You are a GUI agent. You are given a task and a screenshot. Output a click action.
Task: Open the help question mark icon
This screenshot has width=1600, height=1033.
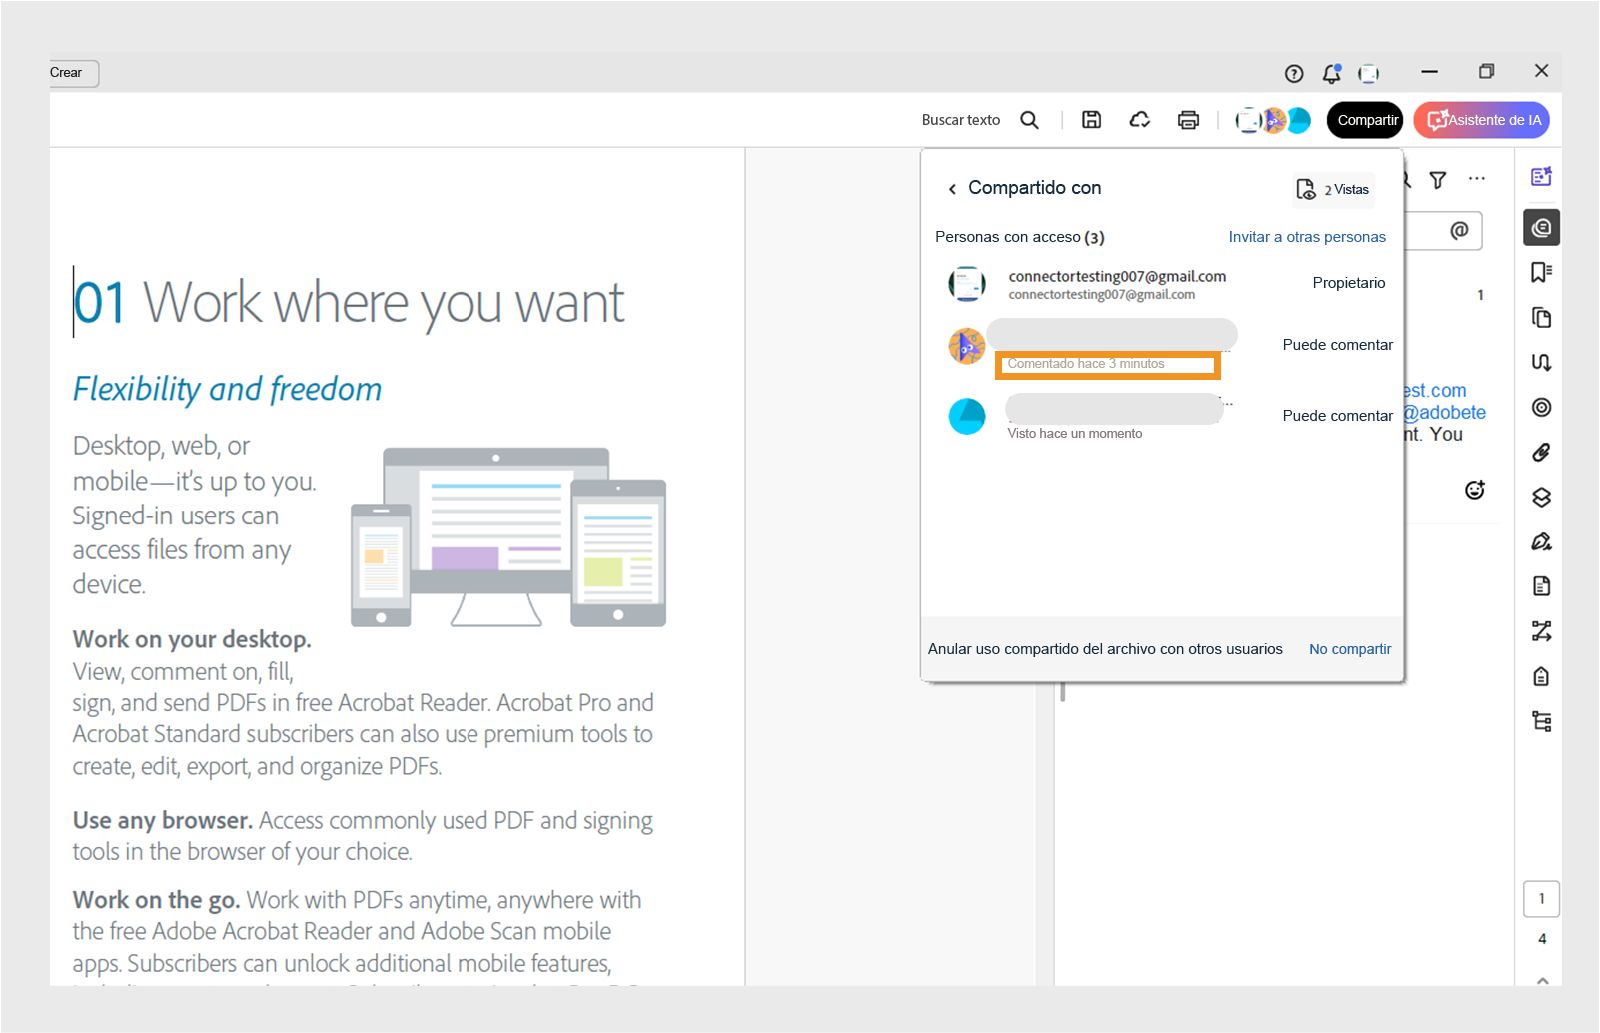pos(1294,73)
